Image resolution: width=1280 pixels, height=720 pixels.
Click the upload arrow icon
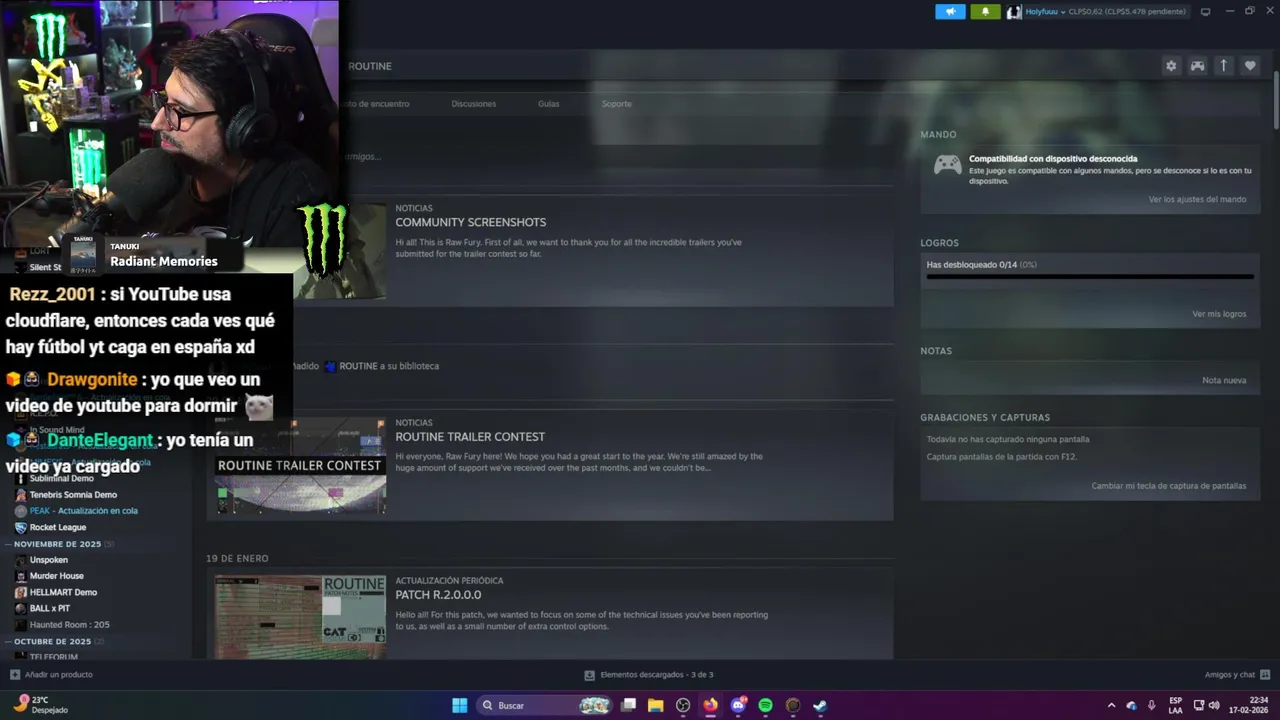tap(1223, 66)
